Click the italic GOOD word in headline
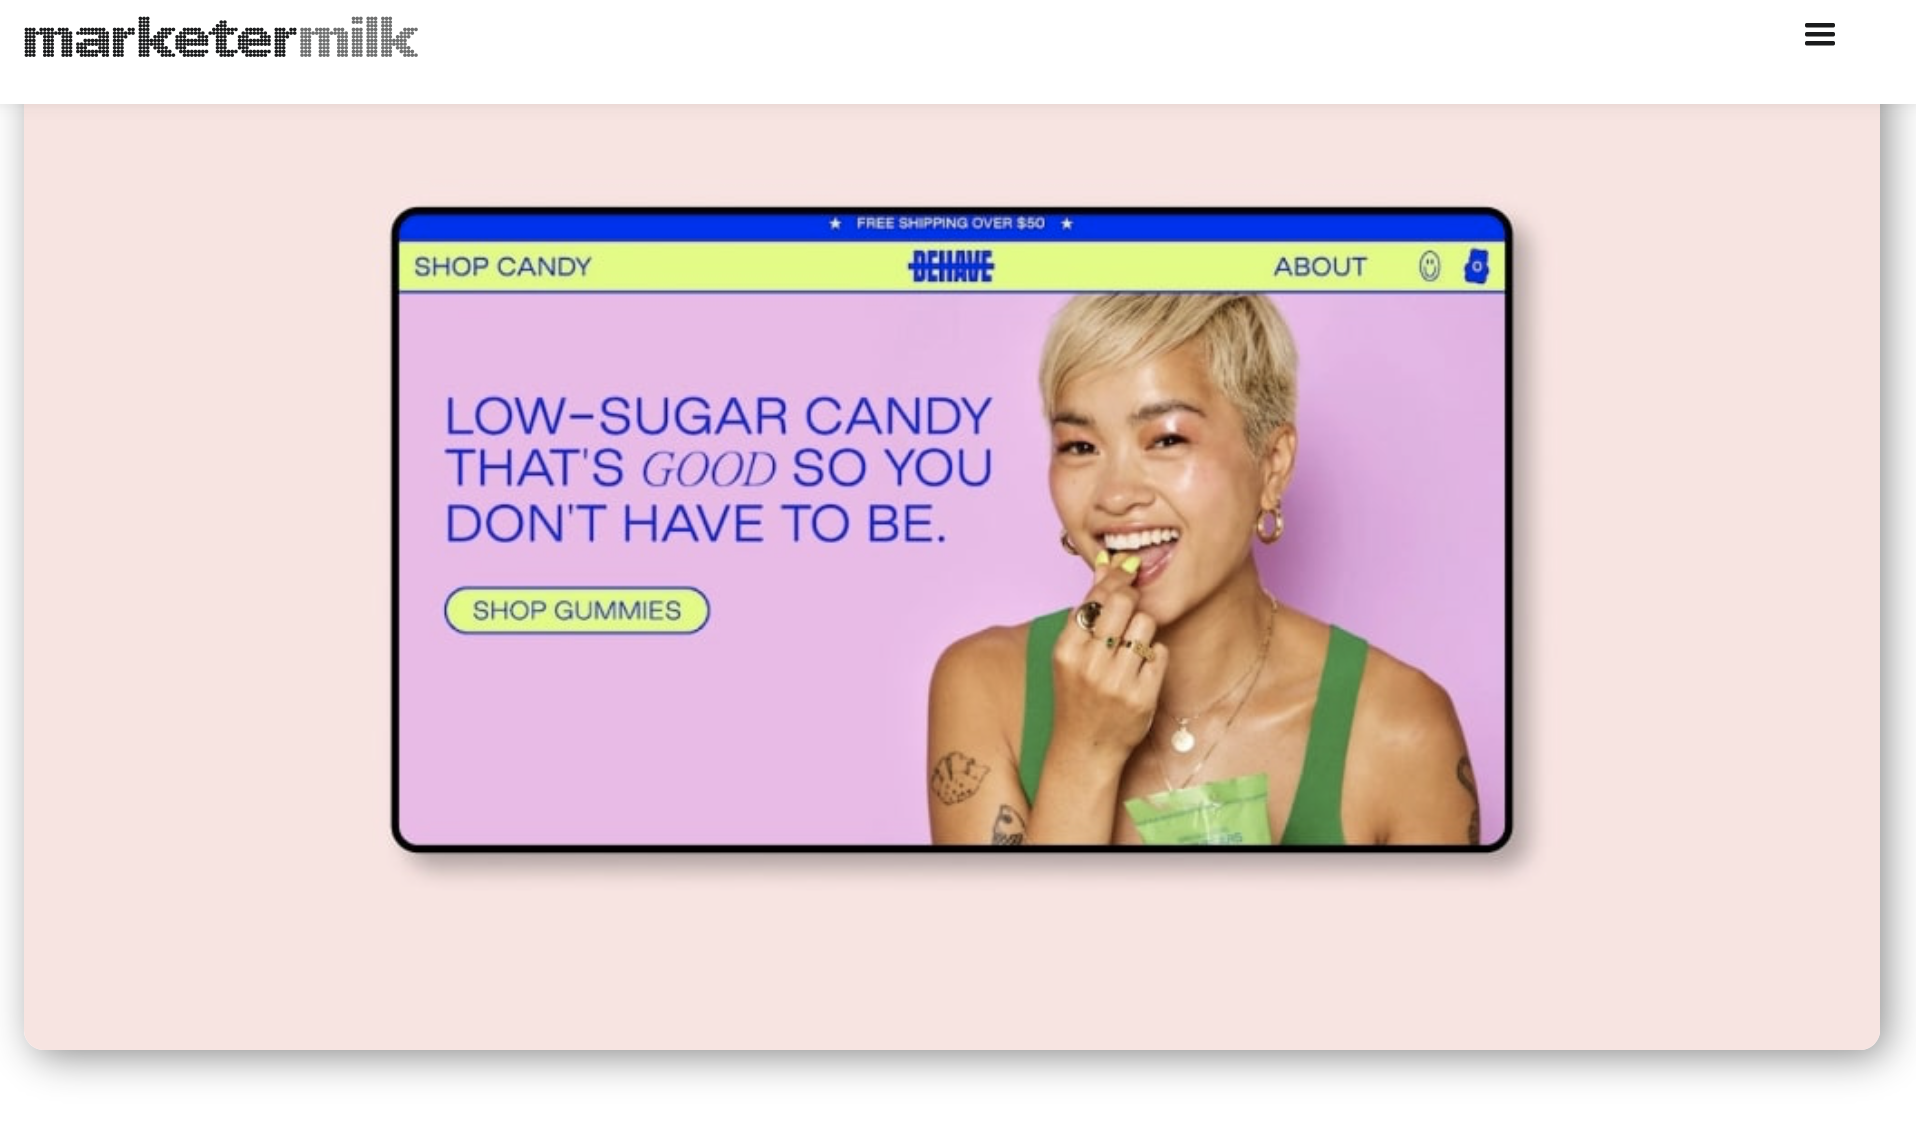Screen dimensions: 1916x1122 [708, 469]
